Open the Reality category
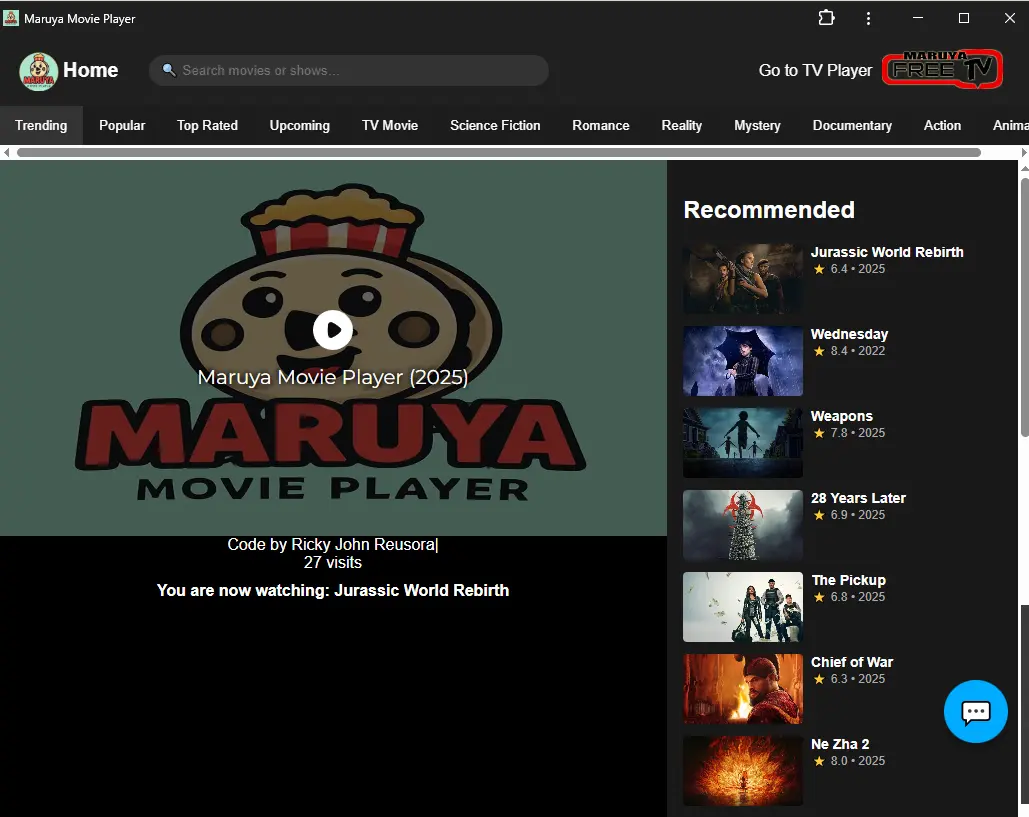The image size is (1029, 817). (682, 125)
